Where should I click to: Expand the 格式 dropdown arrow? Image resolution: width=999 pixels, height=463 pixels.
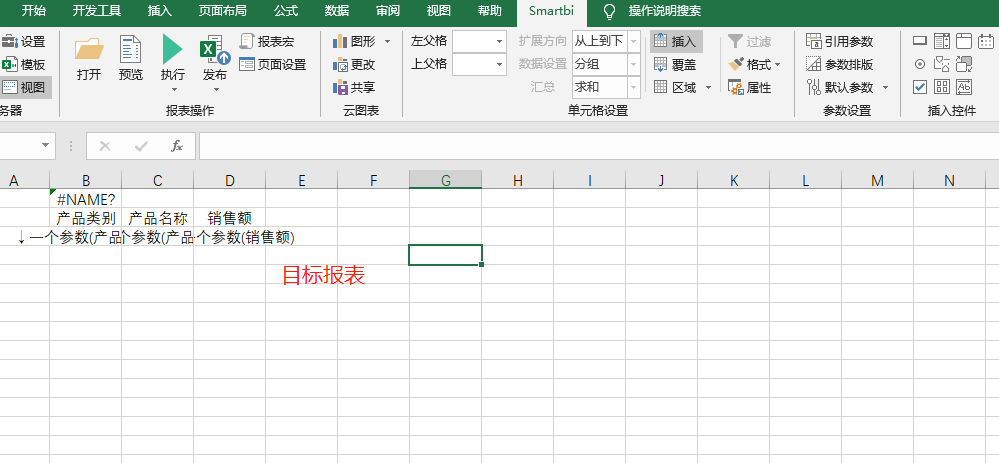777,65
